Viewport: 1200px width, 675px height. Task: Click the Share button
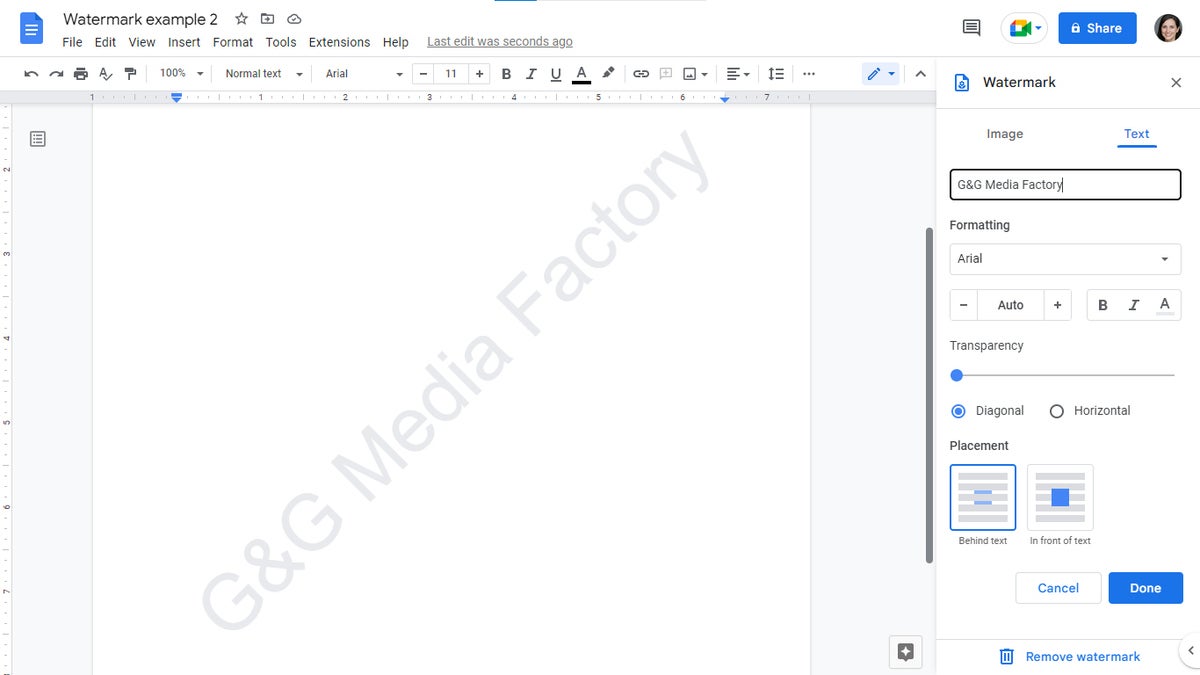pyautogui.click(x=1097, y=28)
